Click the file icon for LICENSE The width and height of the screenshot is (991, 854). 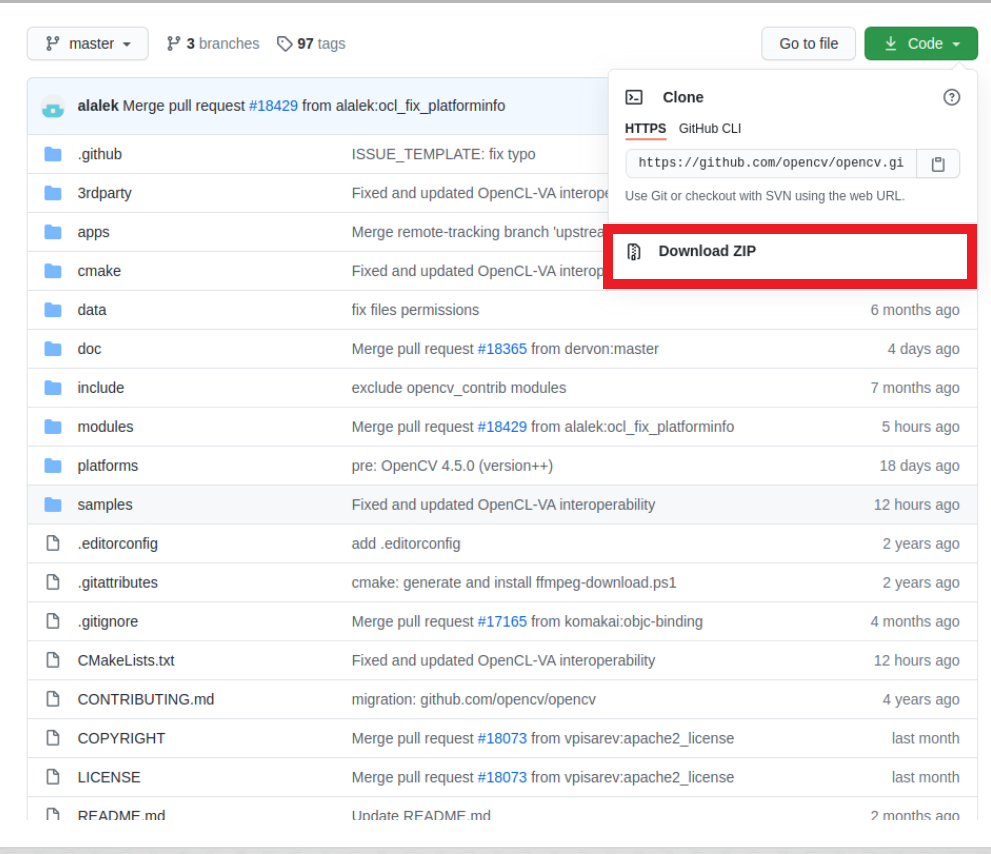pyautogui.click(x=53, y=777)
